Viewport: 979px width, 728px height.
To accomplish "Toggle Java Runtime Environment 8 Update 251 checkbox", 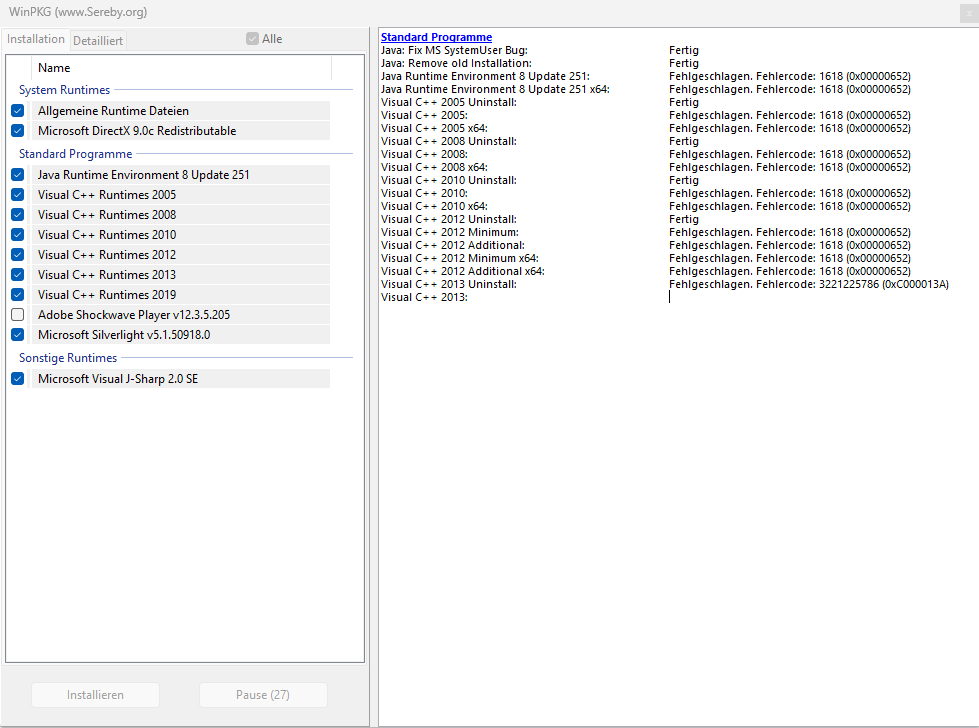I will (17, 175).
